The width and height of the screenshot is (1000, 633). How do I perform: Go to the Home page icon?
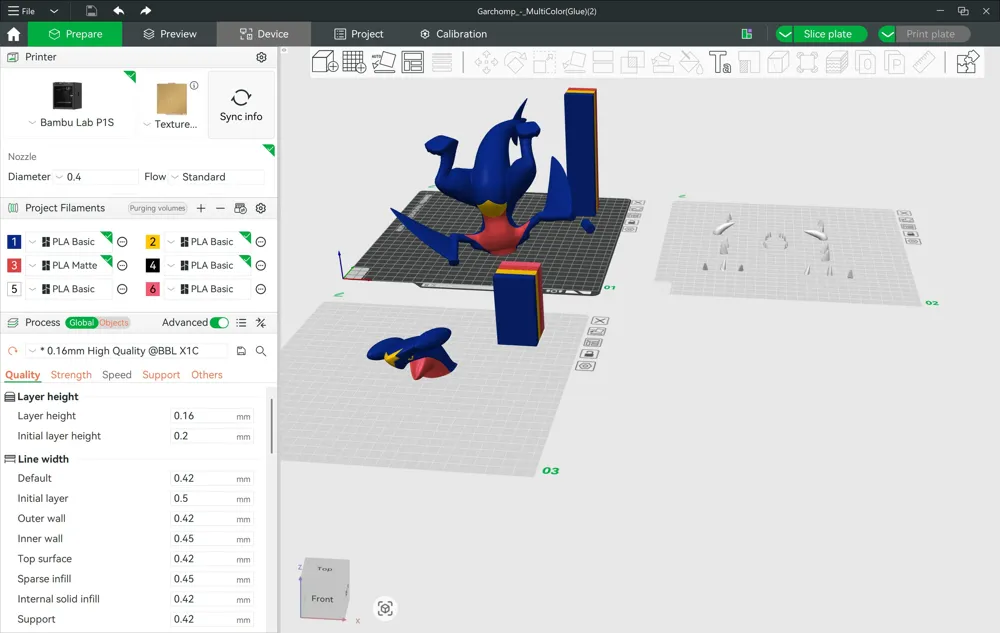point(13,34)
